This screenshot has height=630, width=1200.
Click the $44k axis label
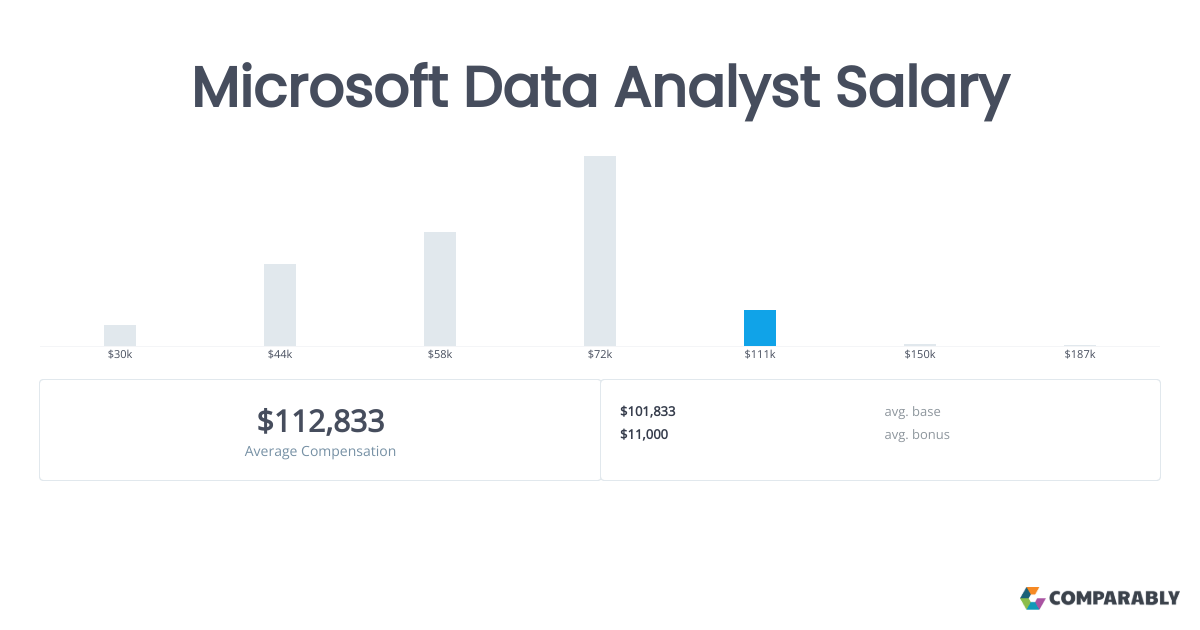[x=280, y=355]
